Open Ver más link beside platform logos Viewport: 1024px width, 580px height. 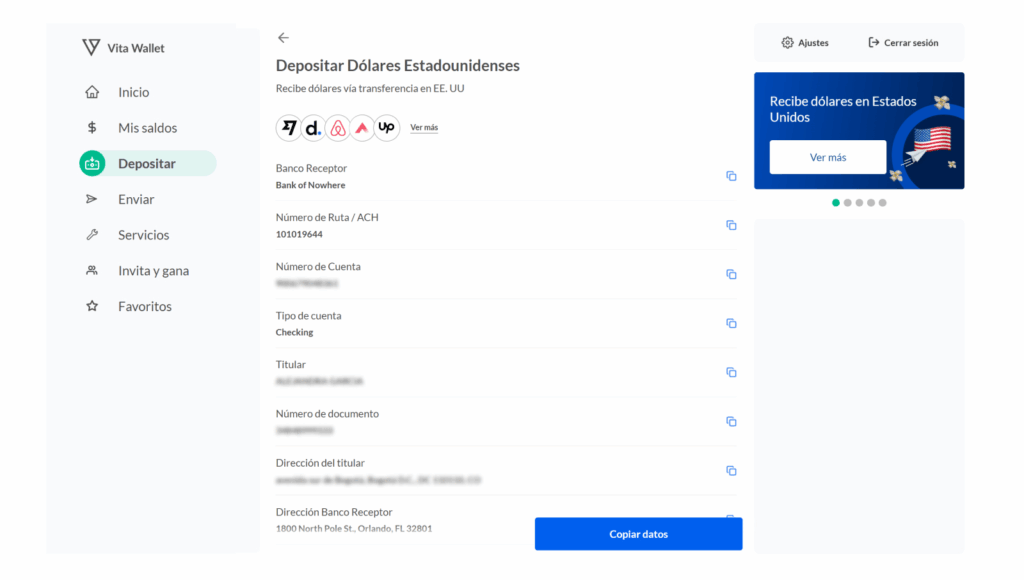pos(424,128)
